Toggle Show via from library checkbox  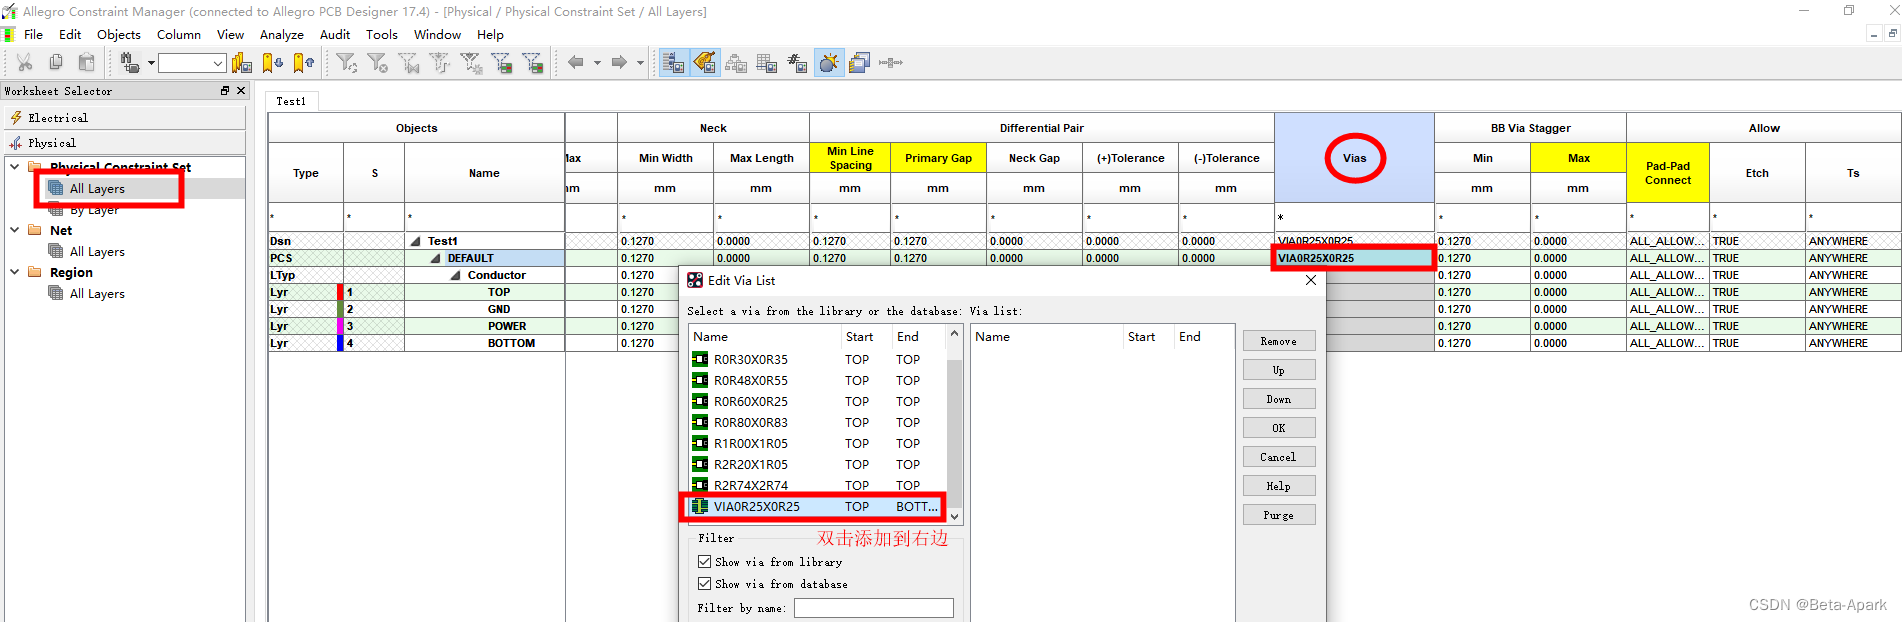[705, 562]
